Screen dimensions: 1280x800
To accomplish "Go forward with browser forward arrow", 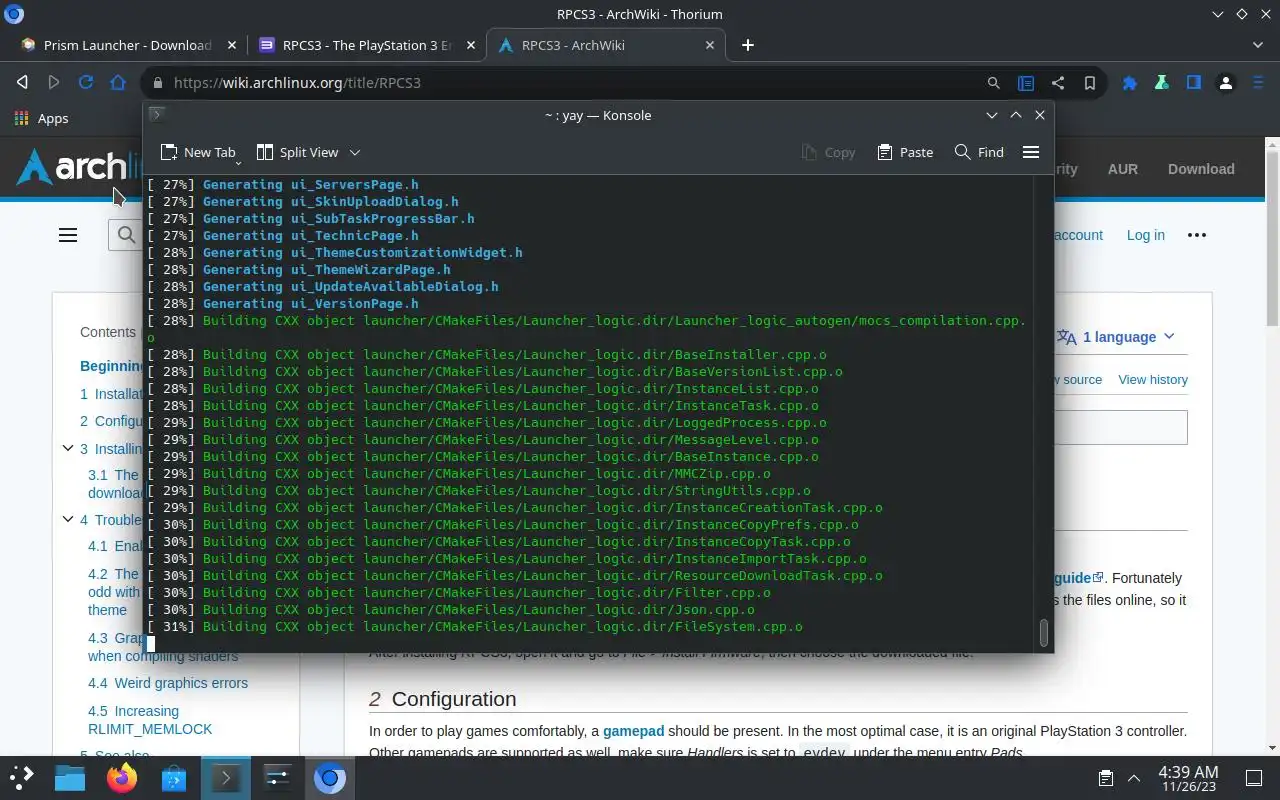I will point(54,83).
